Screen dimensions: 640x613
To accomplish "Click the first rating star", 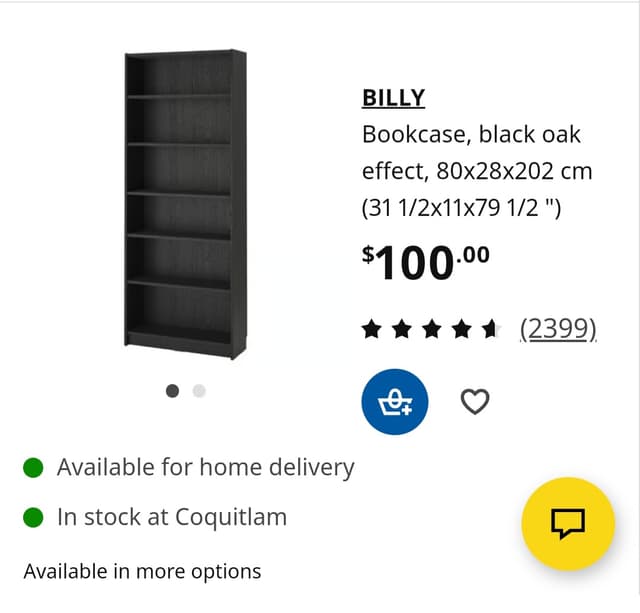I will (x=372, y=329).
